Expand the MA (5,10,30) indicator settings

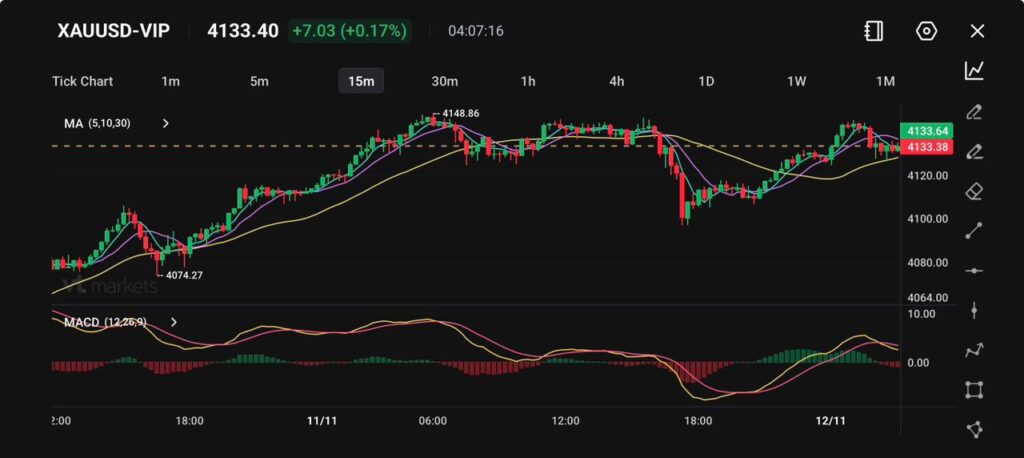166,124
